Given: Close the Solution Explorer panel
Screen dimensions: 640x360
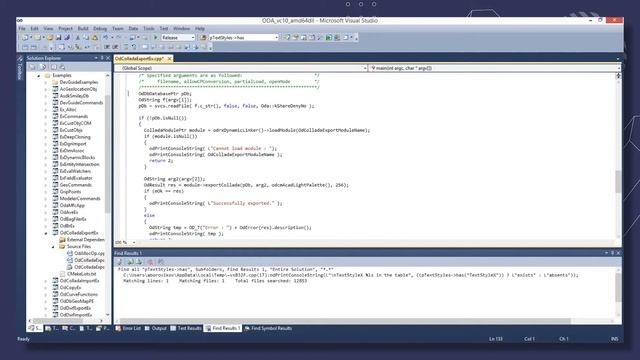Looking at the screenshot, I should pos(108,58).
